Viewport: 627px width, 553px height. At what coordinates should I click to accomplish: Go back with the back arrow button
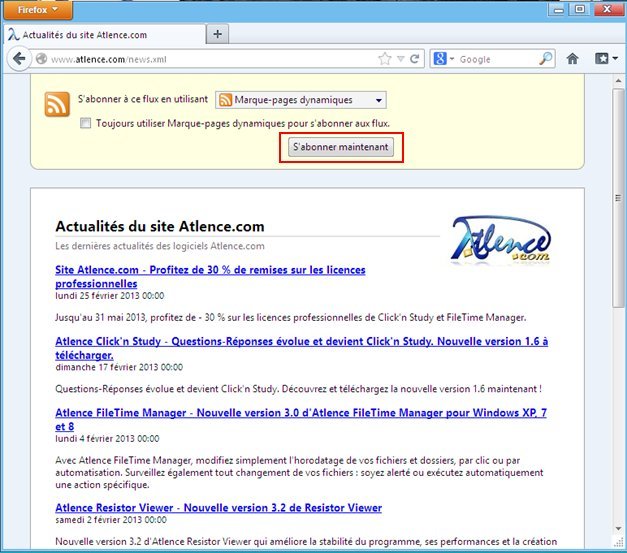click(x=19, y=59)
